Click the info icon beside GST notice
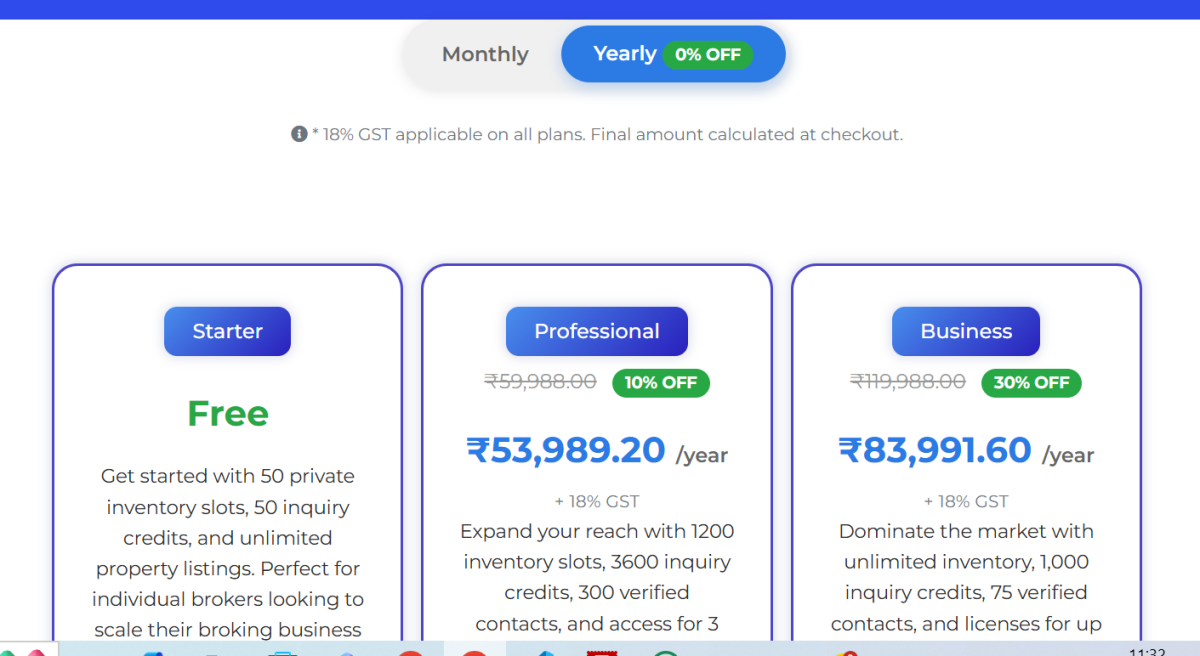Viewport: 1200px width, 656px height. pos(299,134)
